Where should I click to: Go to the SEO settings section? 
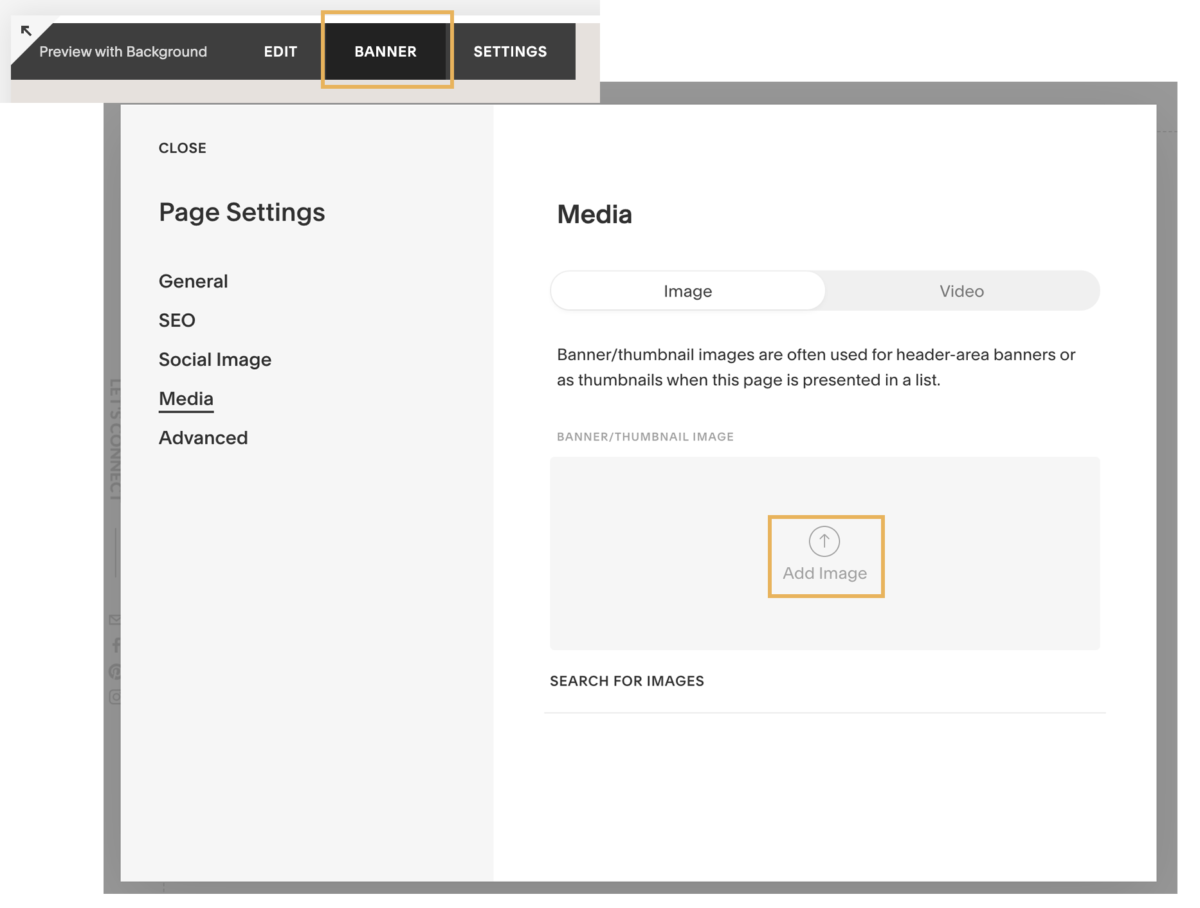coord(177,320)
